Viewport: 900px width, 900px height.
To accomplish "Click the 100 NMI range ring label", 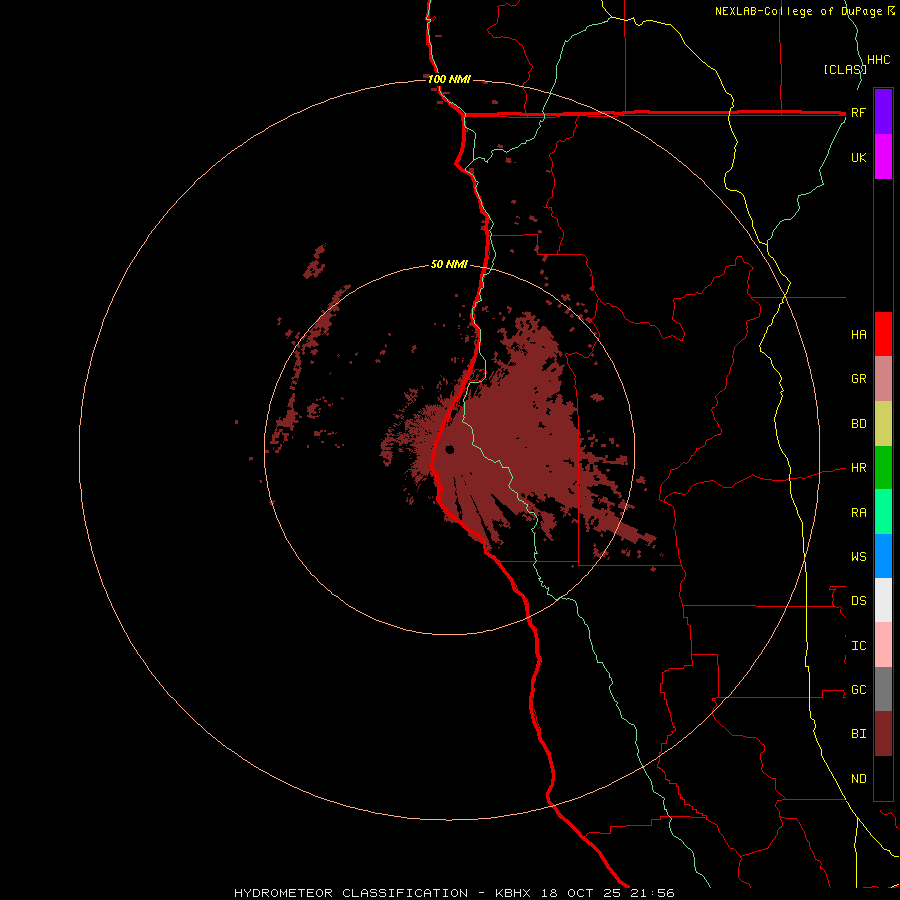I will click(449, 79).
